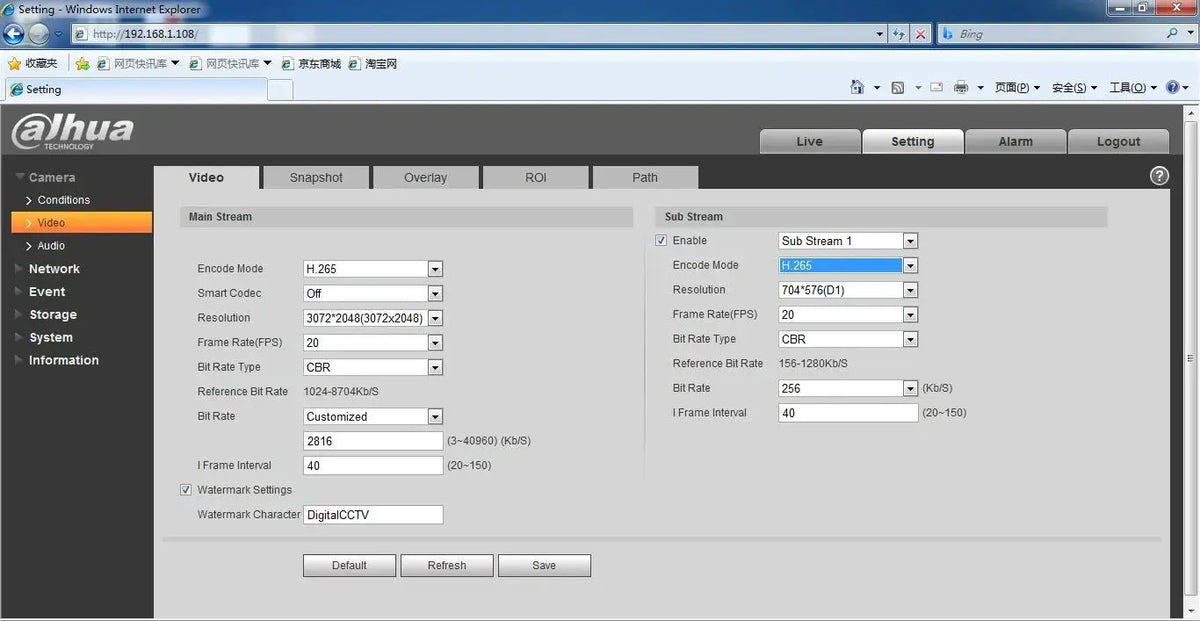Click the printer icon in IE toolbar
This screenshot has width=1200, height=621.
tap(961, 88)
